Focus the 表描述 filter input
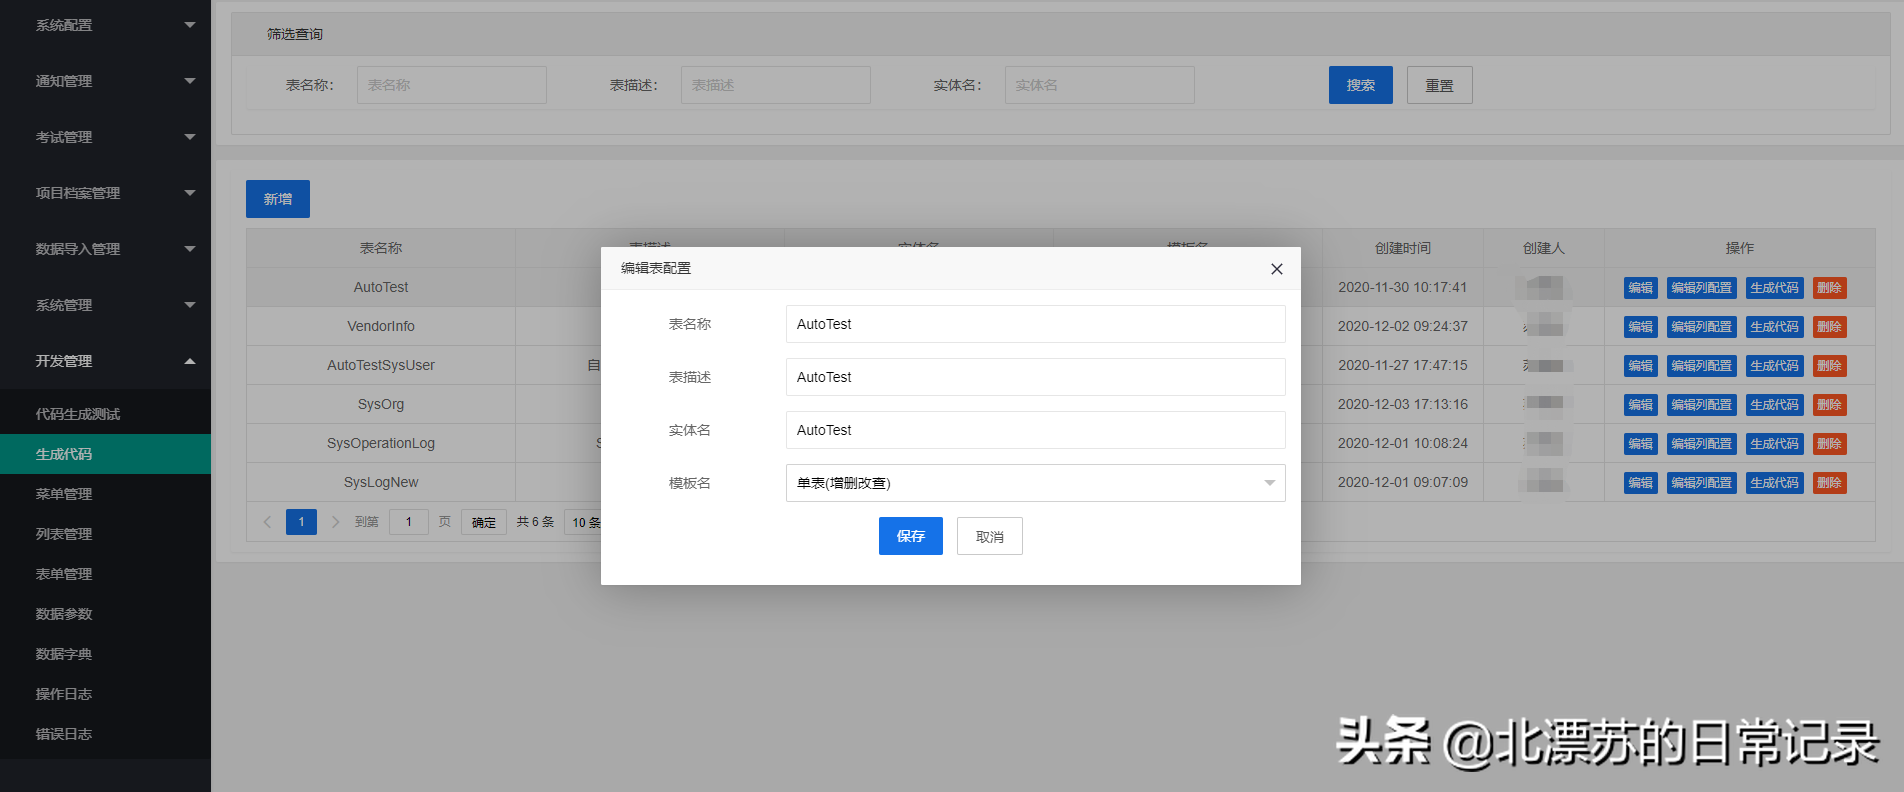Viewport: 1904px width, 792px height. 776,85
